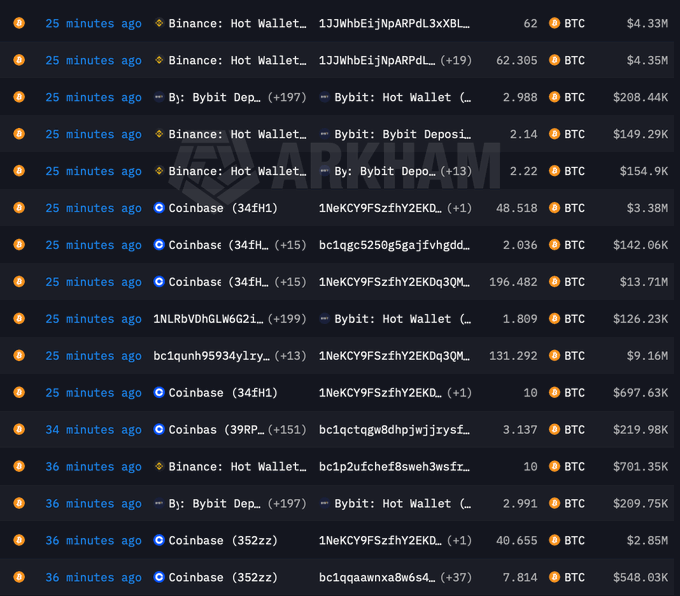Screen dimensions: 680x596
Task: Click the Bybit logo in the $126.23K row
Action: click(x=324, y=318)
